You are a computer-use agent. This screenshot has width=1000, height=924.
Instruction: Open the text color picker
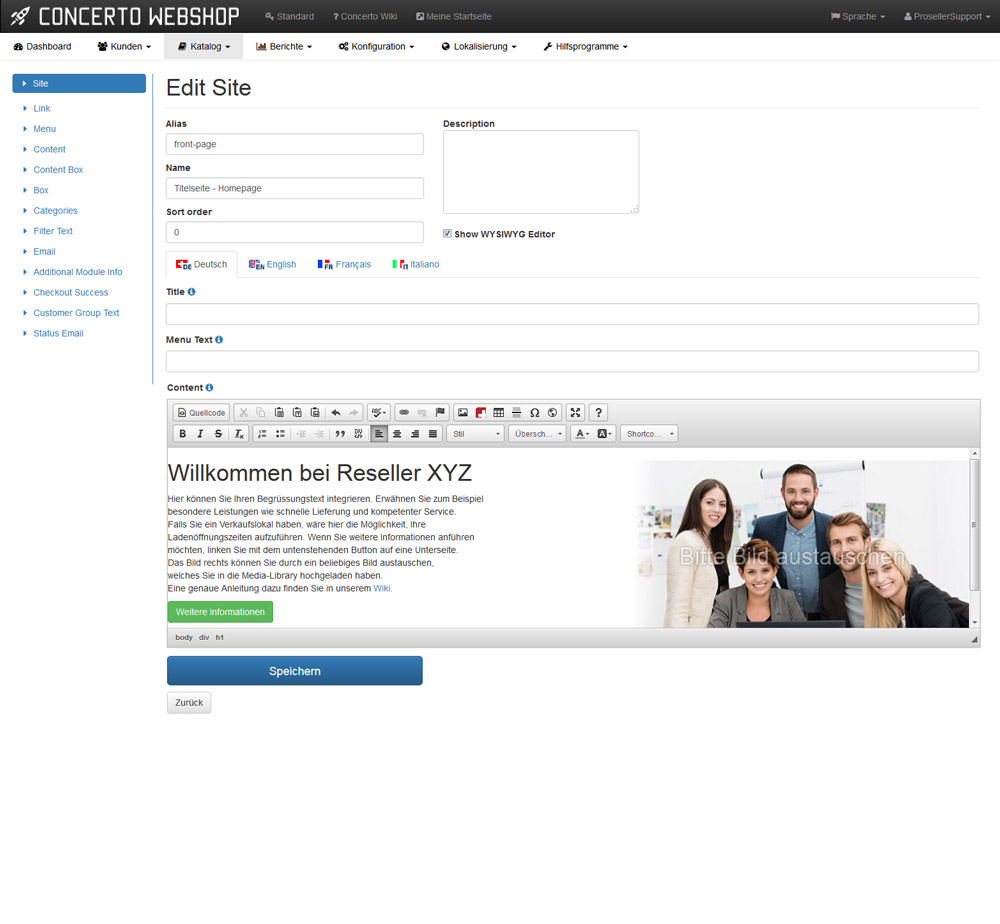[x=582, y=434]
